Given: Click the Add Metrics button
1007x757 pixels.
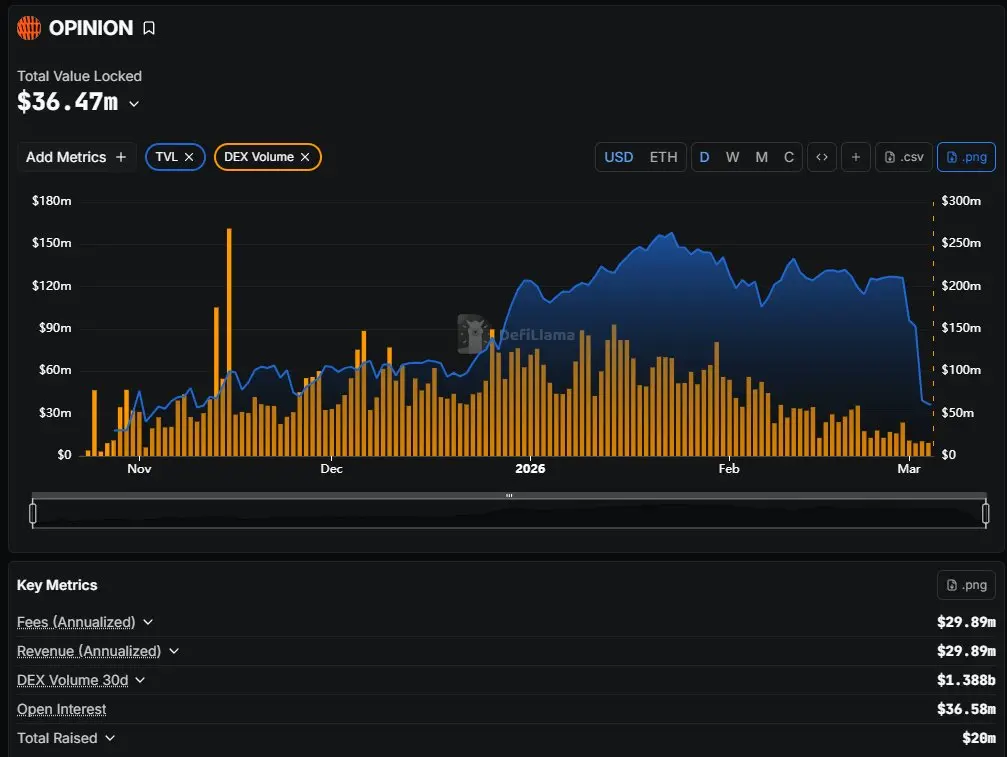Looking at the screenshot, I should coord(76,157).
